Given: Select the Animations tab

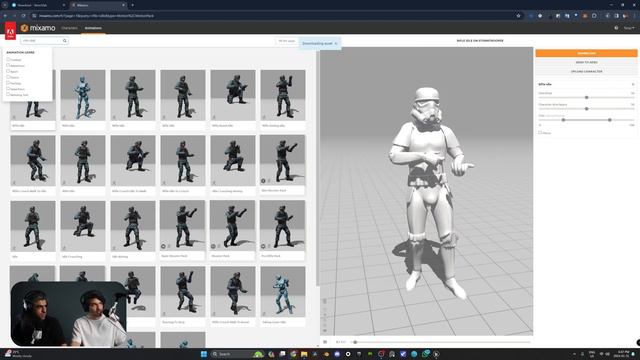Looking at the screenshot, I should (93, 28).
